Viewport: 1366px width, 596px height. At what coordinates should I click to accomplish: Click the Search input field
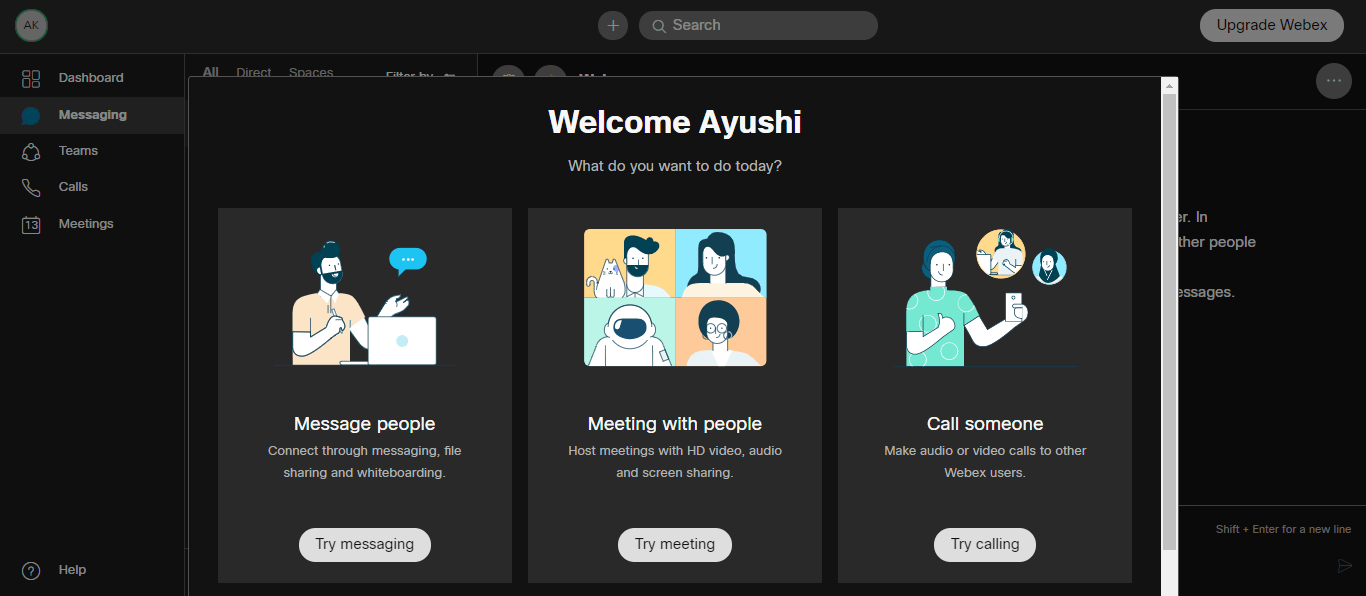coord(758,25)
